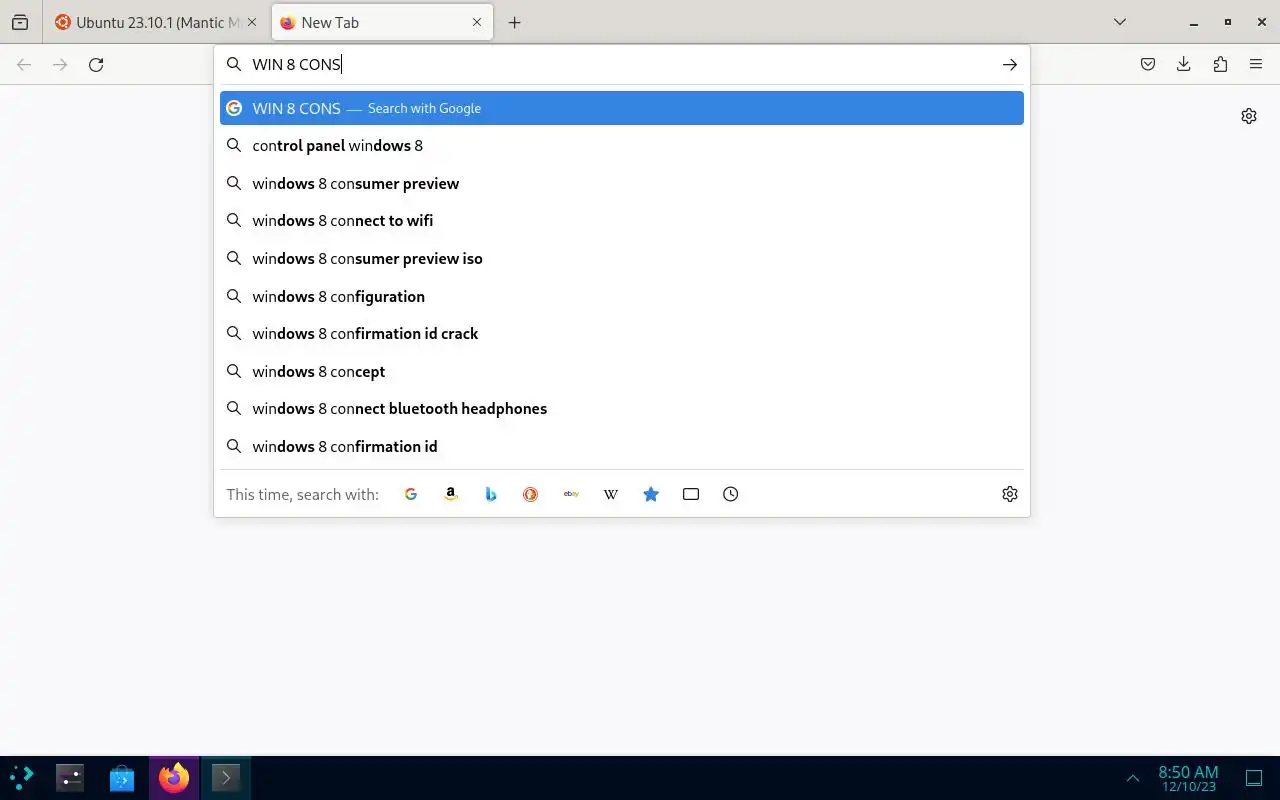1280x800 pixels.
Task: Show desktop button at taskbar end
Action: click(1254, 778)
